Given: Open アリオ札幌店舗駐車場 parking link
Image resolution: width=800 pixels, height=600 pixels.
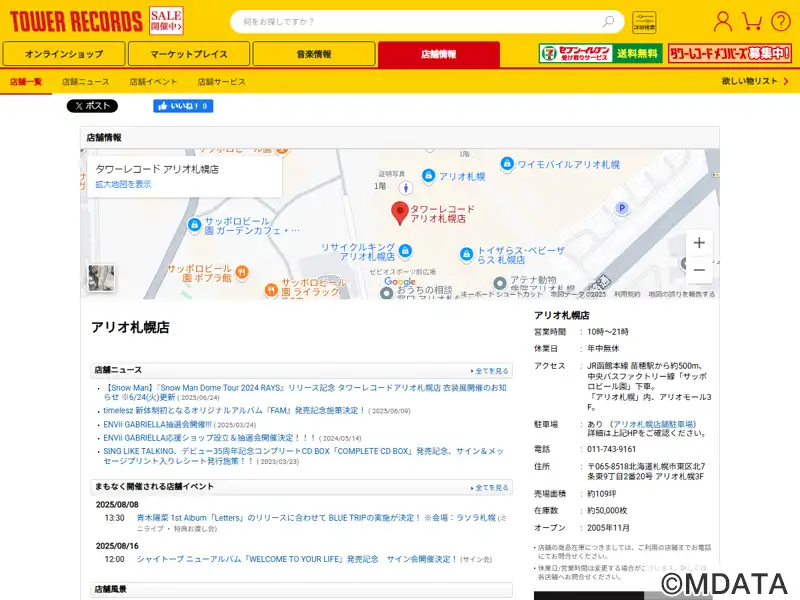Looking at the screenshot, I should (653, 424).
